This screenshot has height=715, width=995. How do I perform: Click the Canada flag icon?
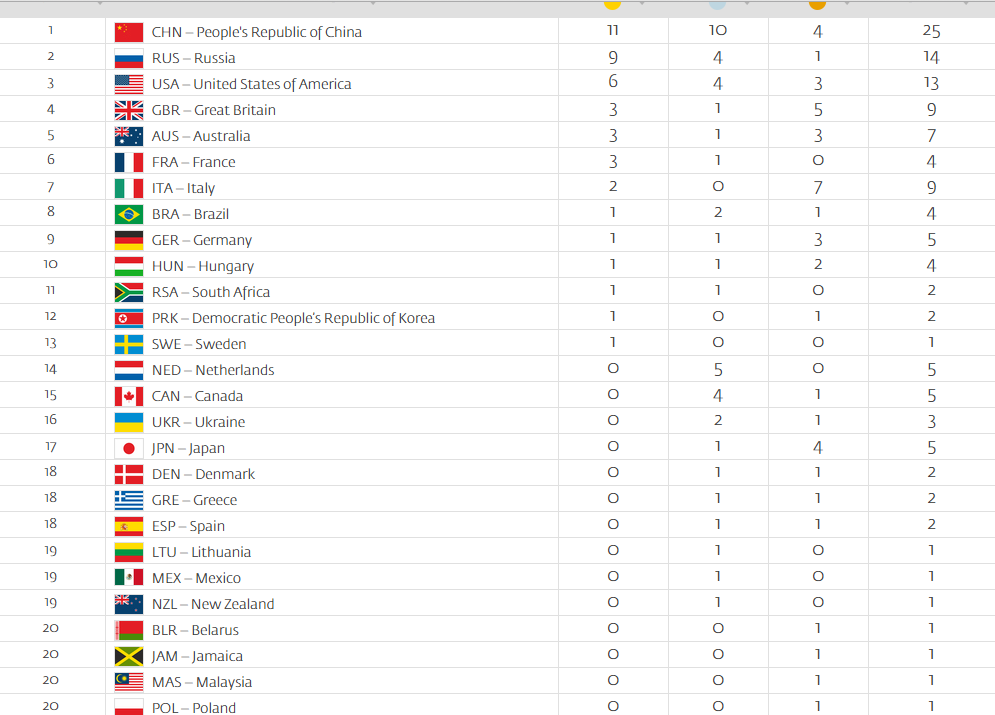click(x=129, y=396)
